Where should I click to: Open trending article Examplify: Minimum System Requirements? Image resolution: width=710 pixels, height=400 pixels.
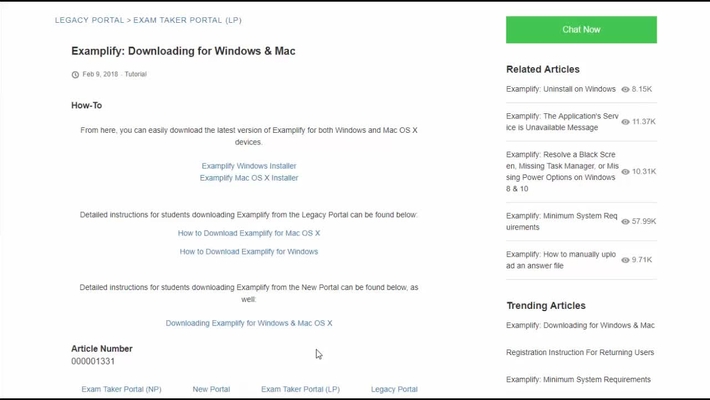point(579,380)
